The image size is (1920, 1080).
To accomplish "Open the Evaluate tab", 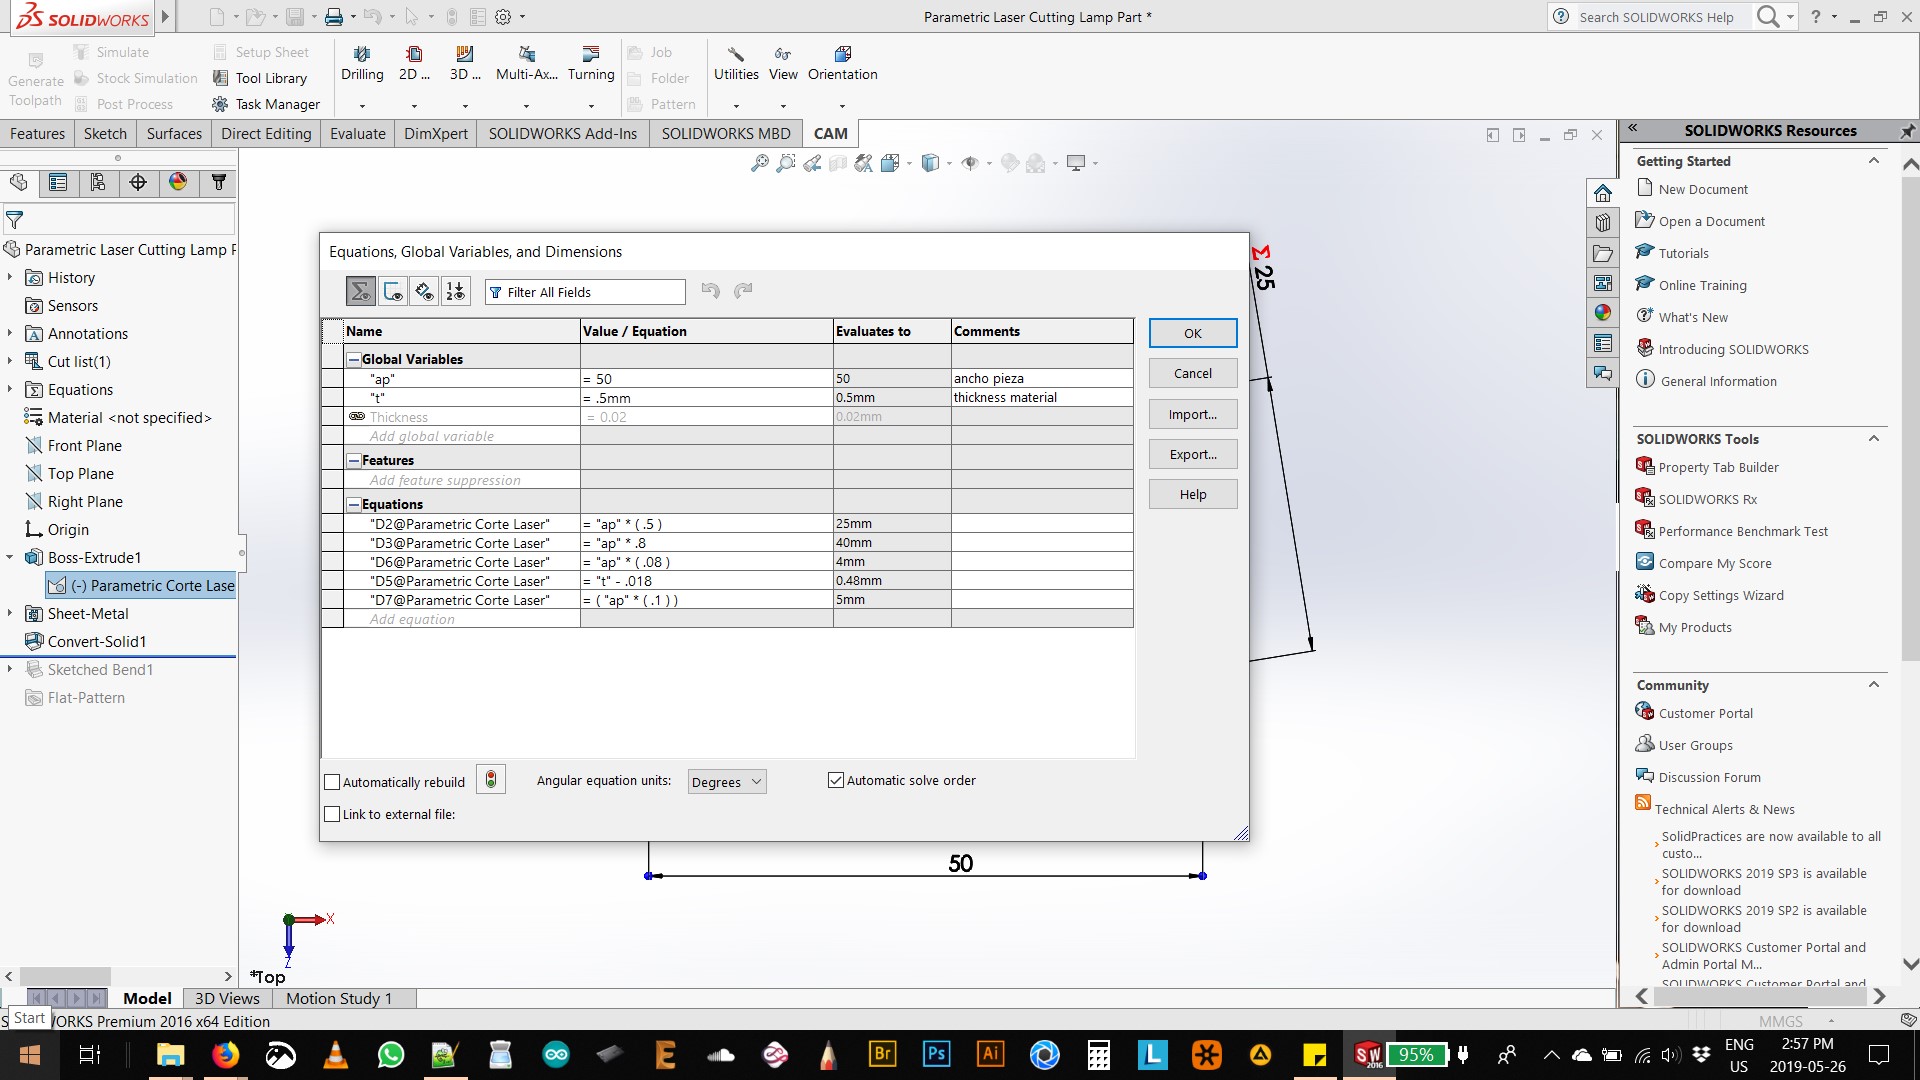I will point(357,133).
